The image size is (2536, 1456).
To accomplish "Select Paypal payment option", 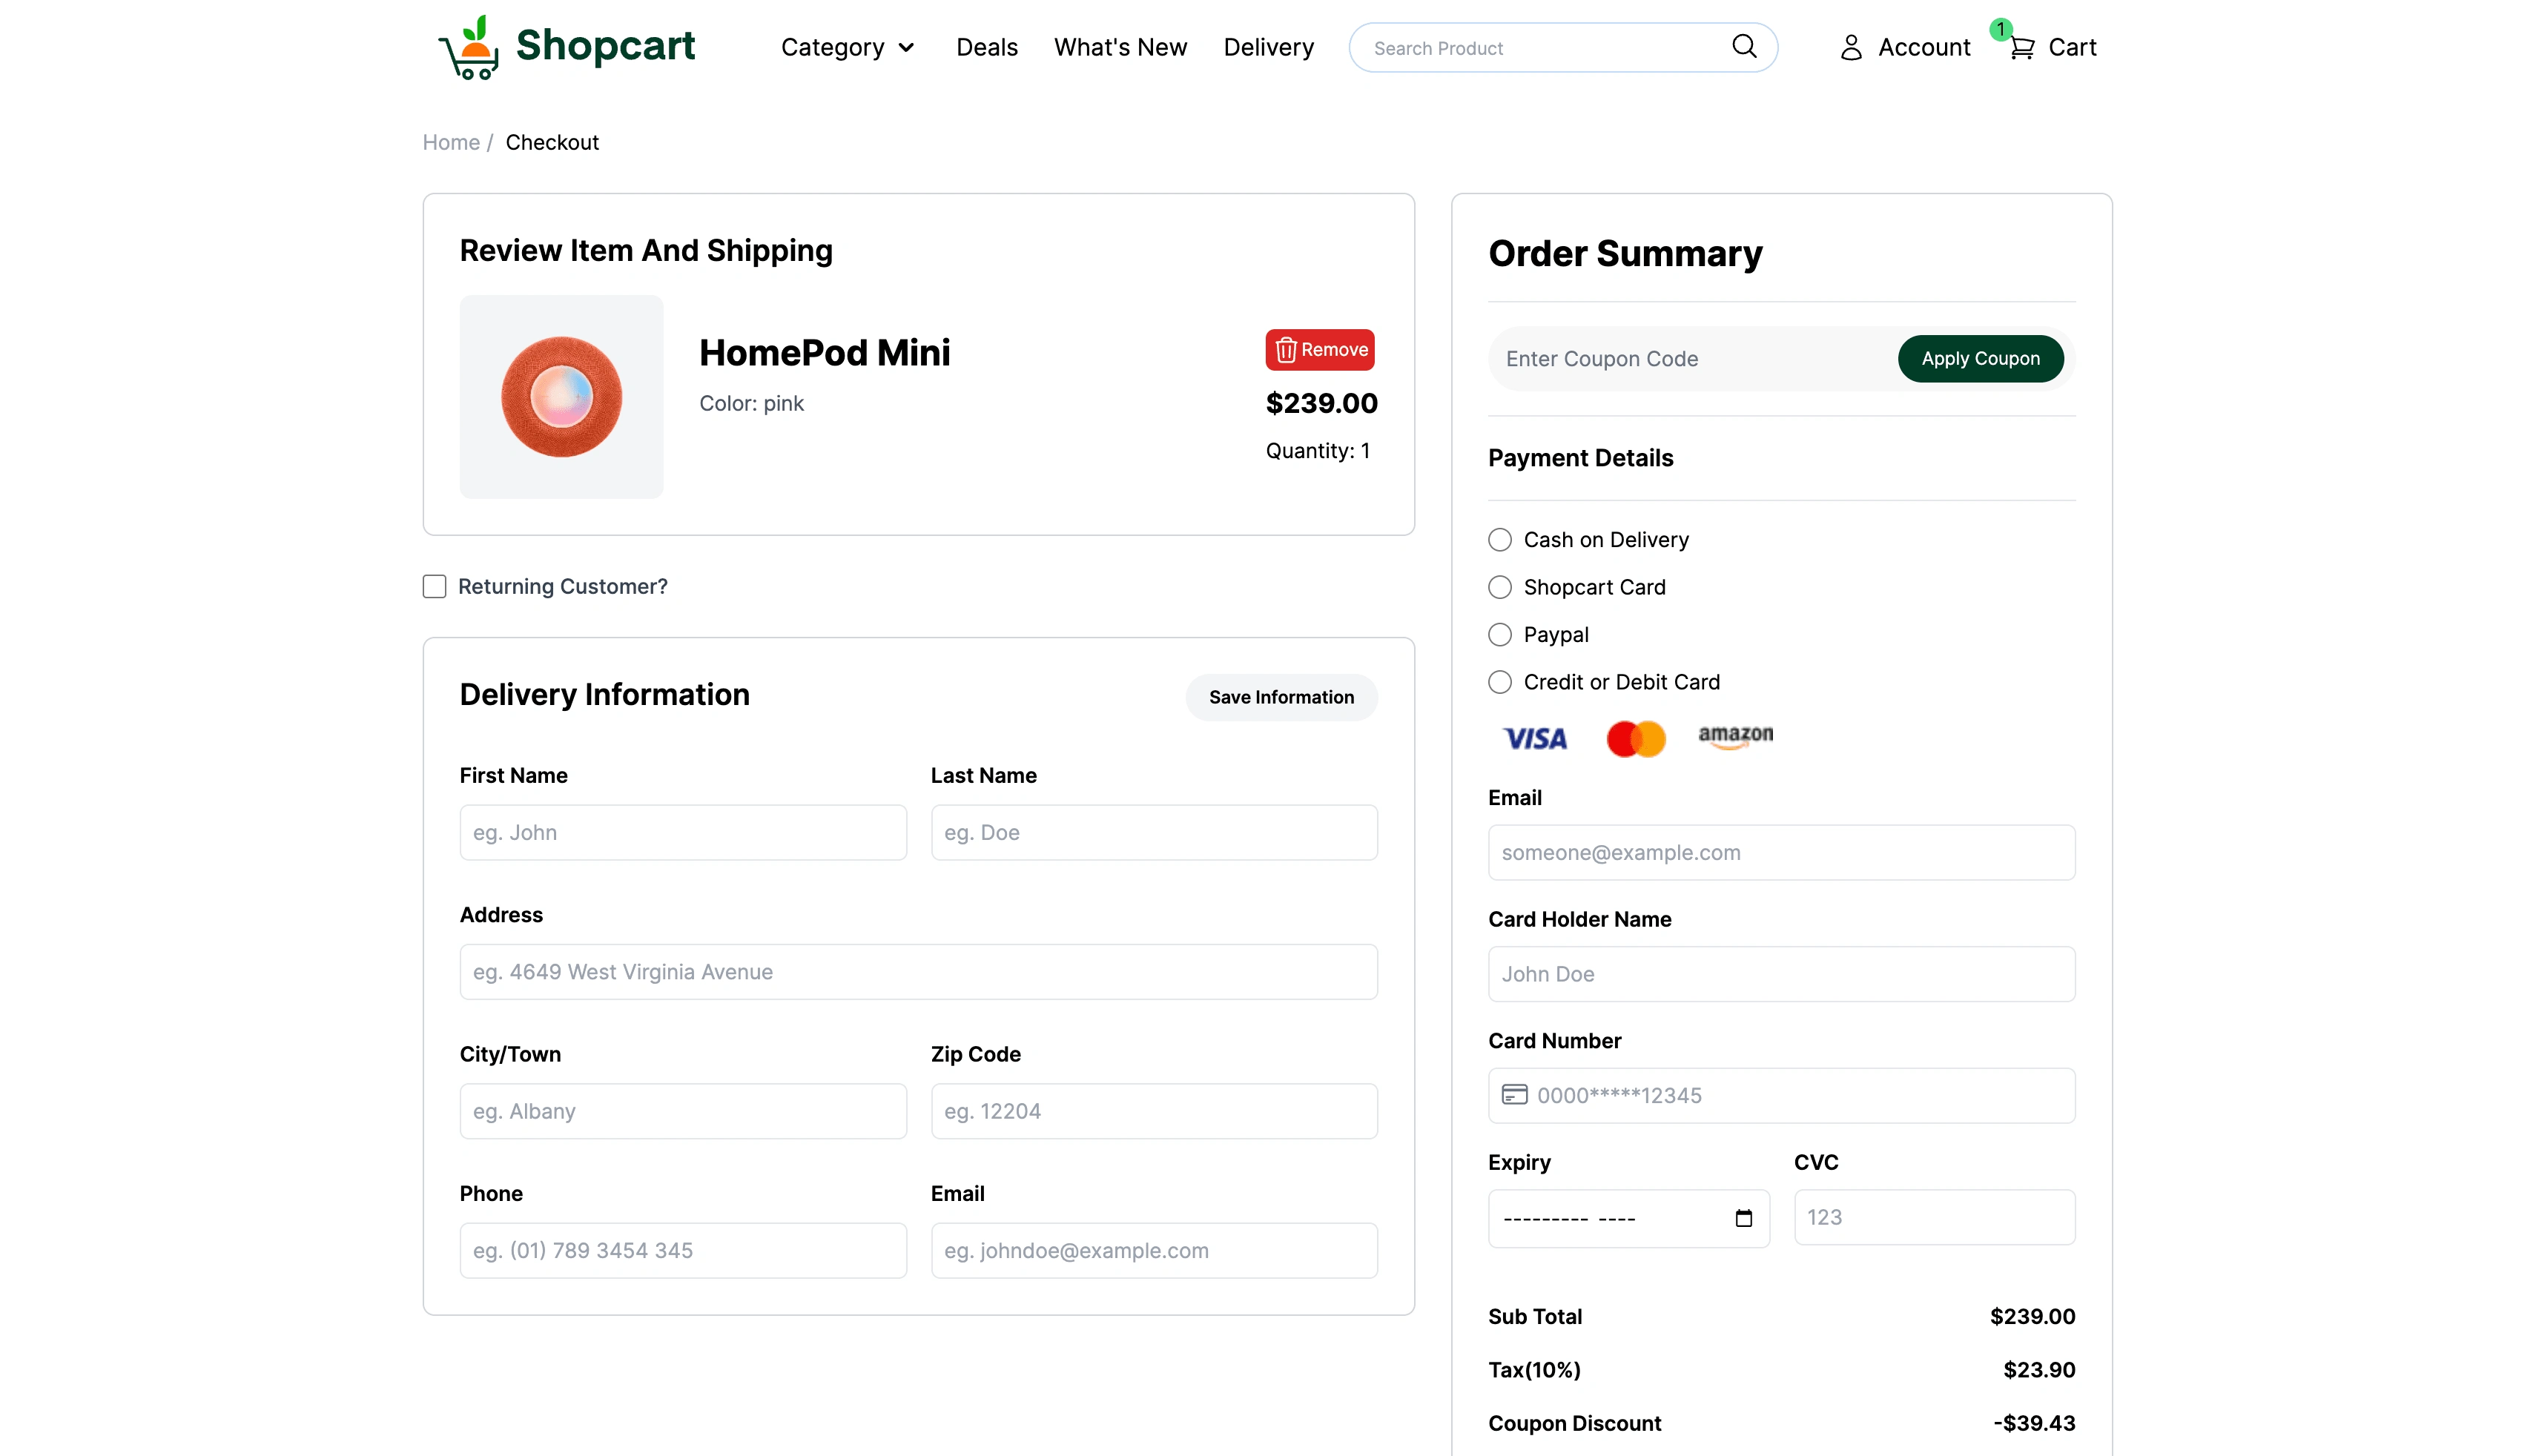I will 1499,635.
